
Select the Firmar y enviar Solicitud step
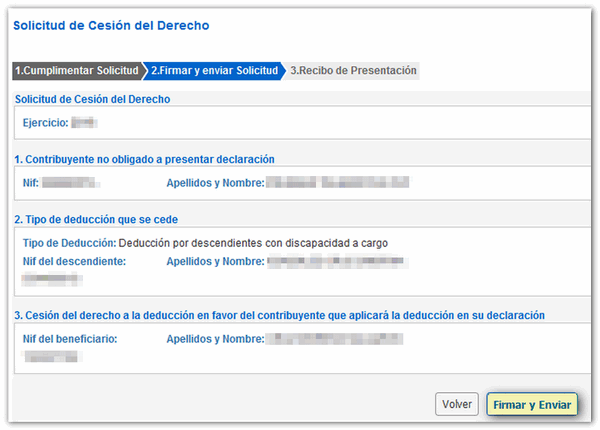(214, 71)
